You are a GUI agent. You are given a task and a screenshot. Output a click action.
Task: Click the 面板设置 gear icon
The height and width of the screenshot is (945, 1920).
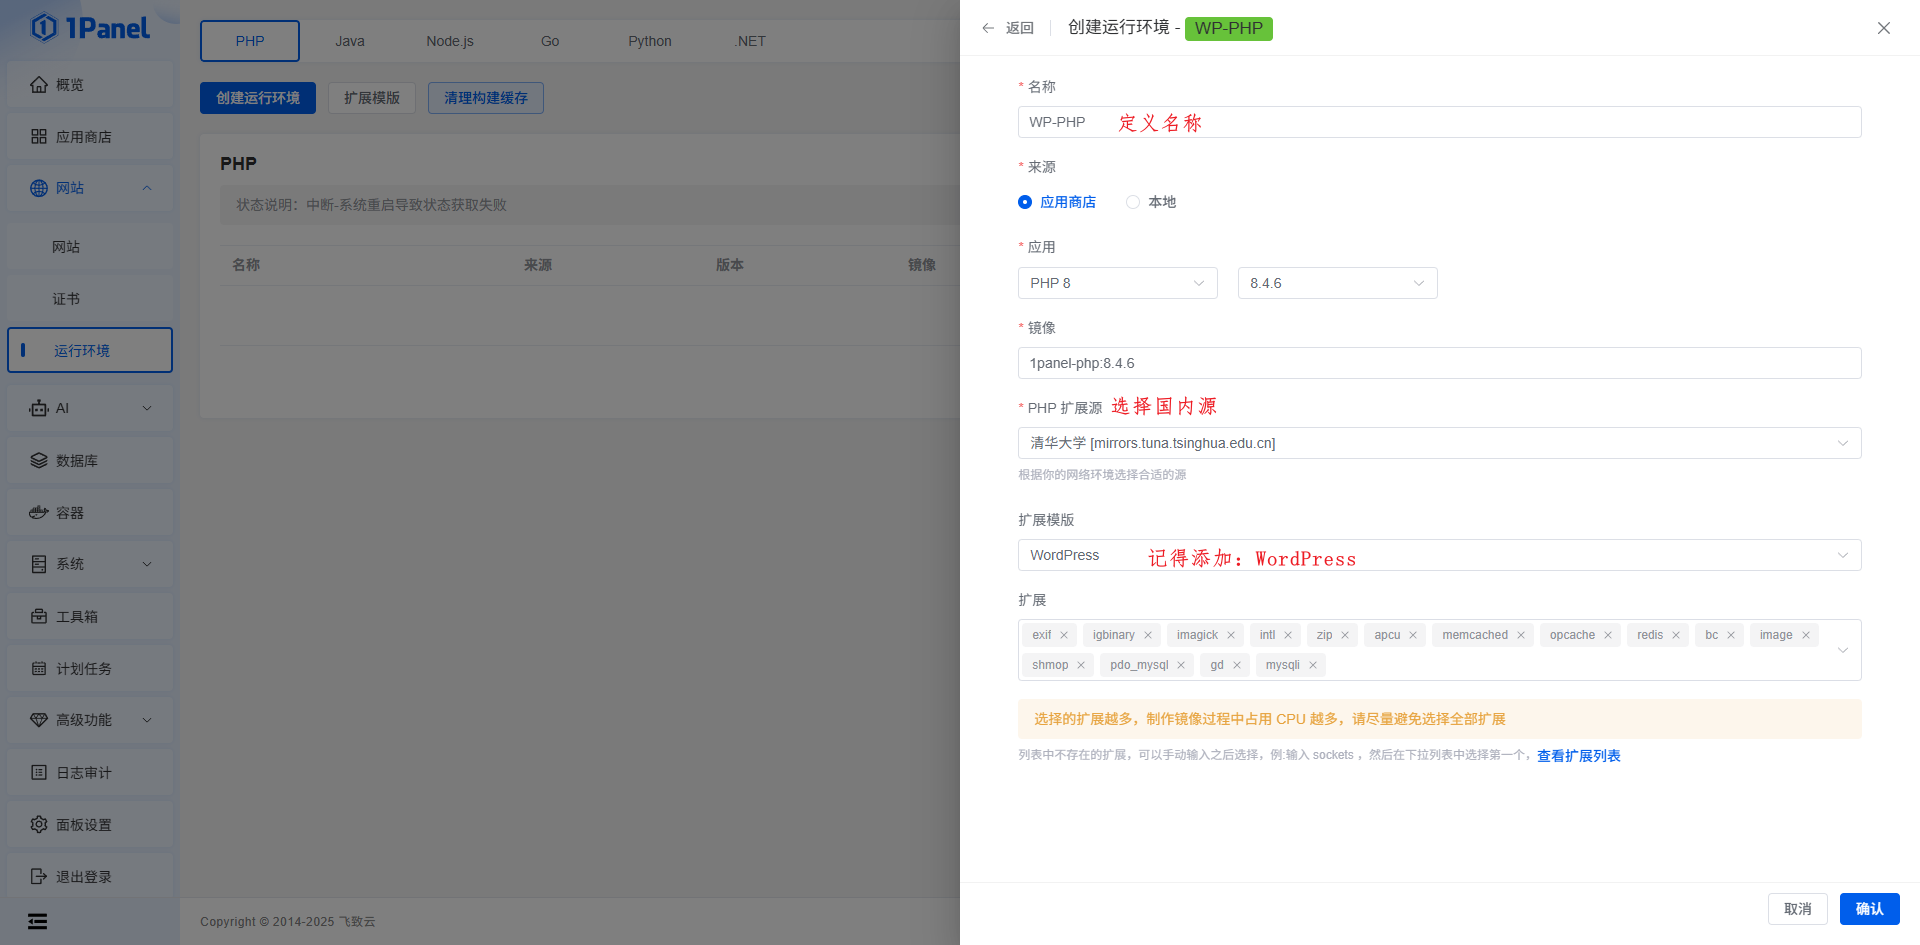click(x=39, y=825)
